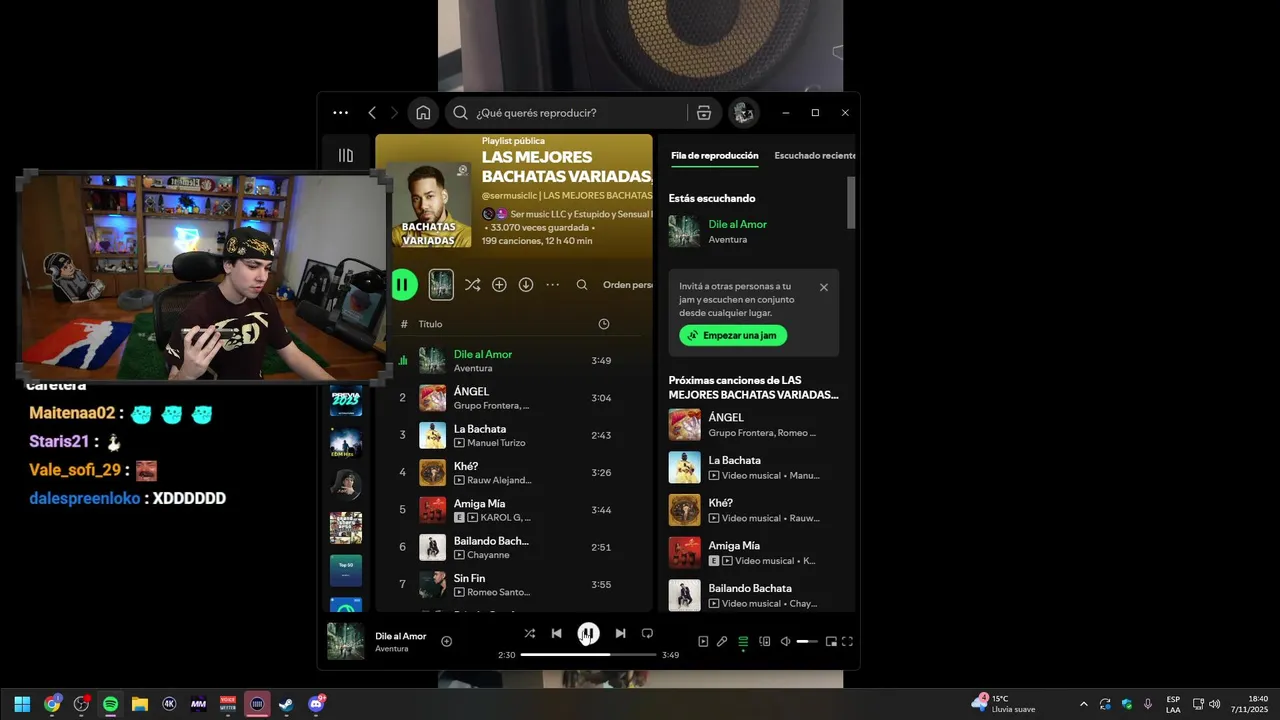Open the miniplayer
1280x720 pixels.
(x=831, y=642)
